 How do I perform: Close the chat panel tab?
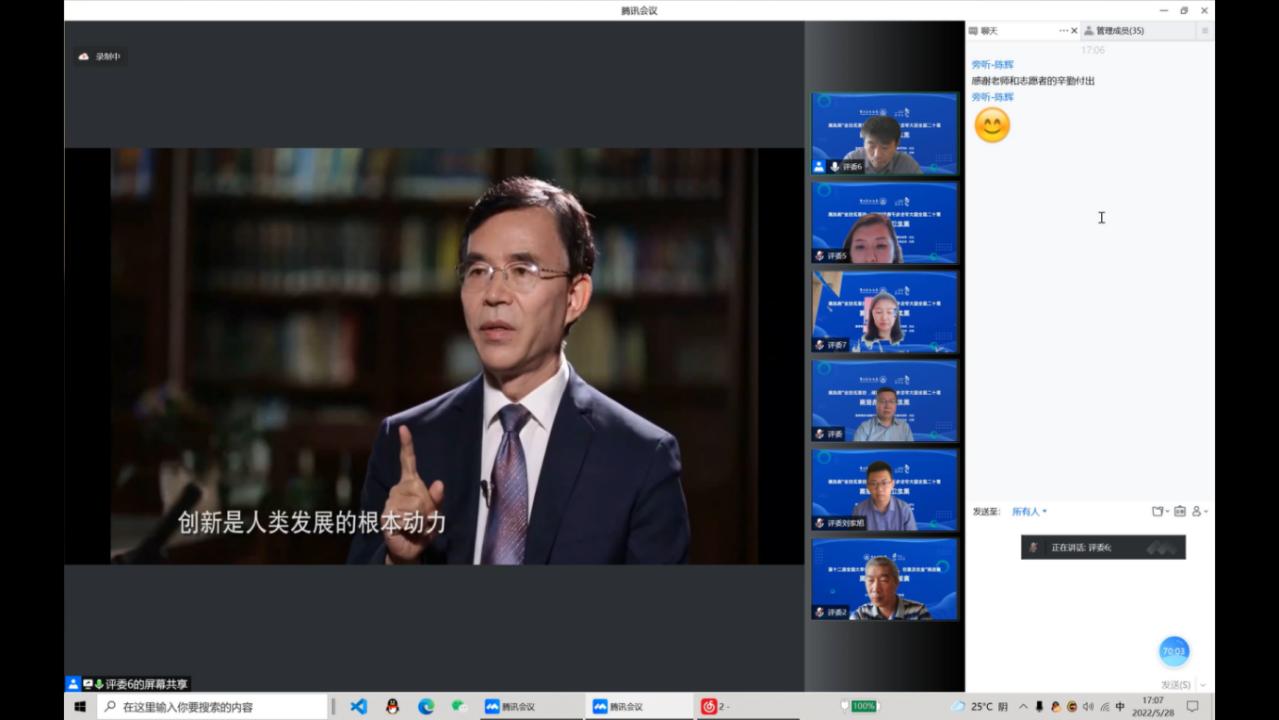point(1075,31)
